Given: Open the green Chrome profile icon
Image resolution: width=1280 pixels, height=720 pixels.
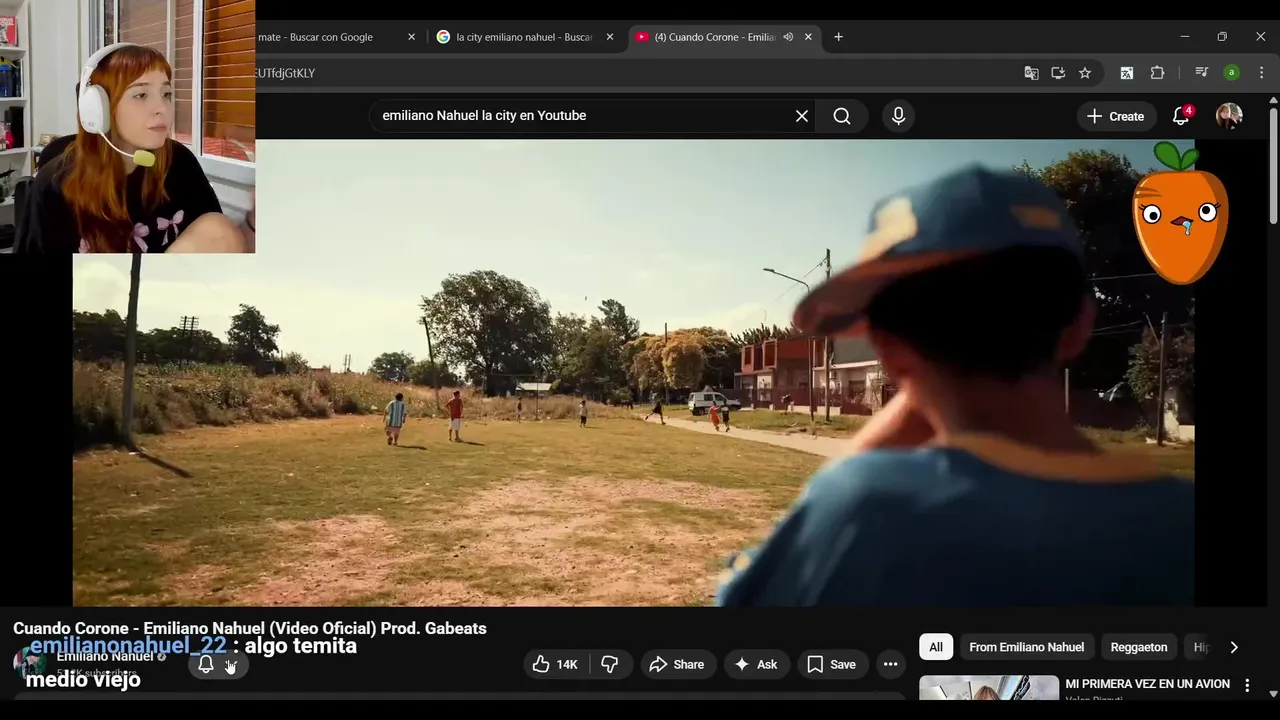Looking at the screenshot, I should [x=1232, y=73].
